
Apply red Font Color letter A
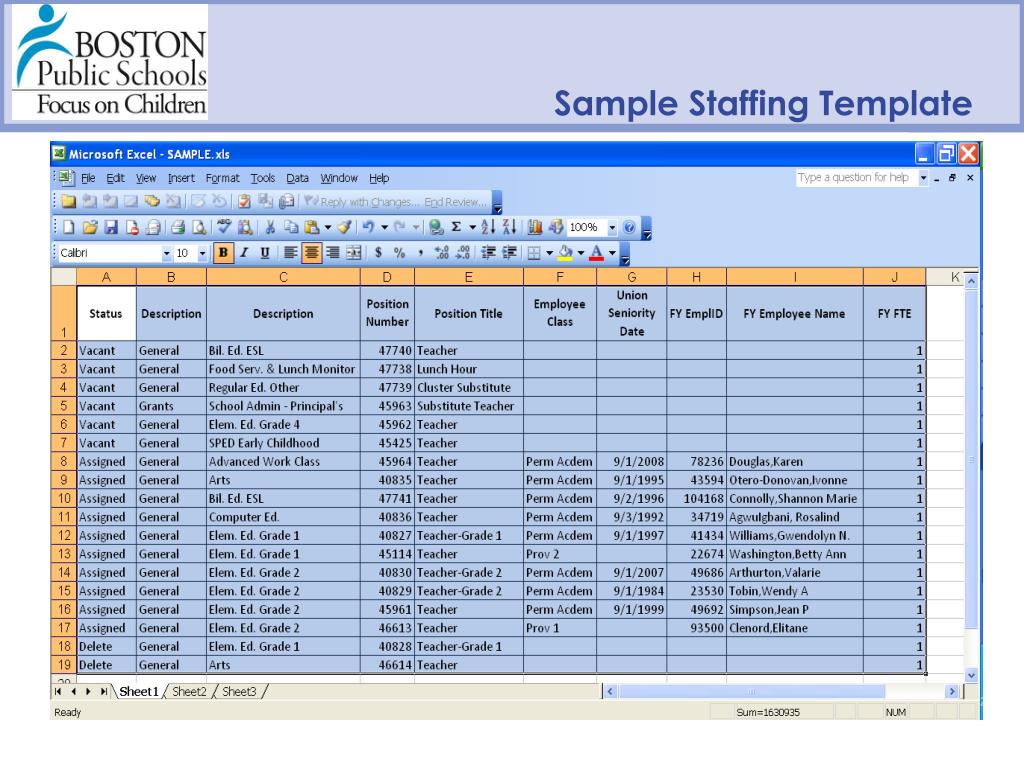point(596,253)
